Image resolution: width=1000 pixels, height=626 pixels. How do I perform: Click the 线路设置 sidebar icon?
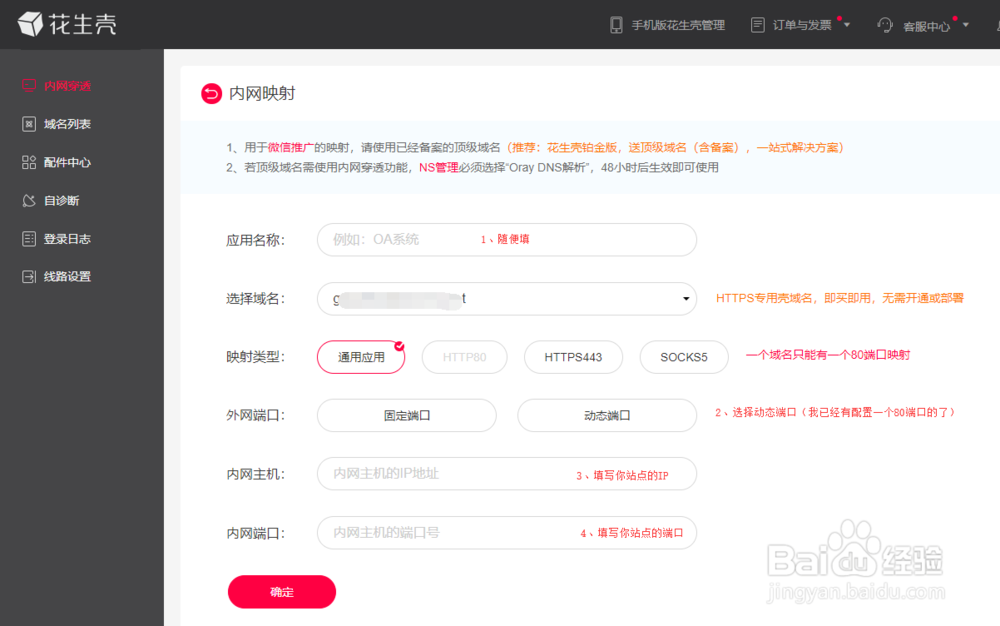point(29,277)
